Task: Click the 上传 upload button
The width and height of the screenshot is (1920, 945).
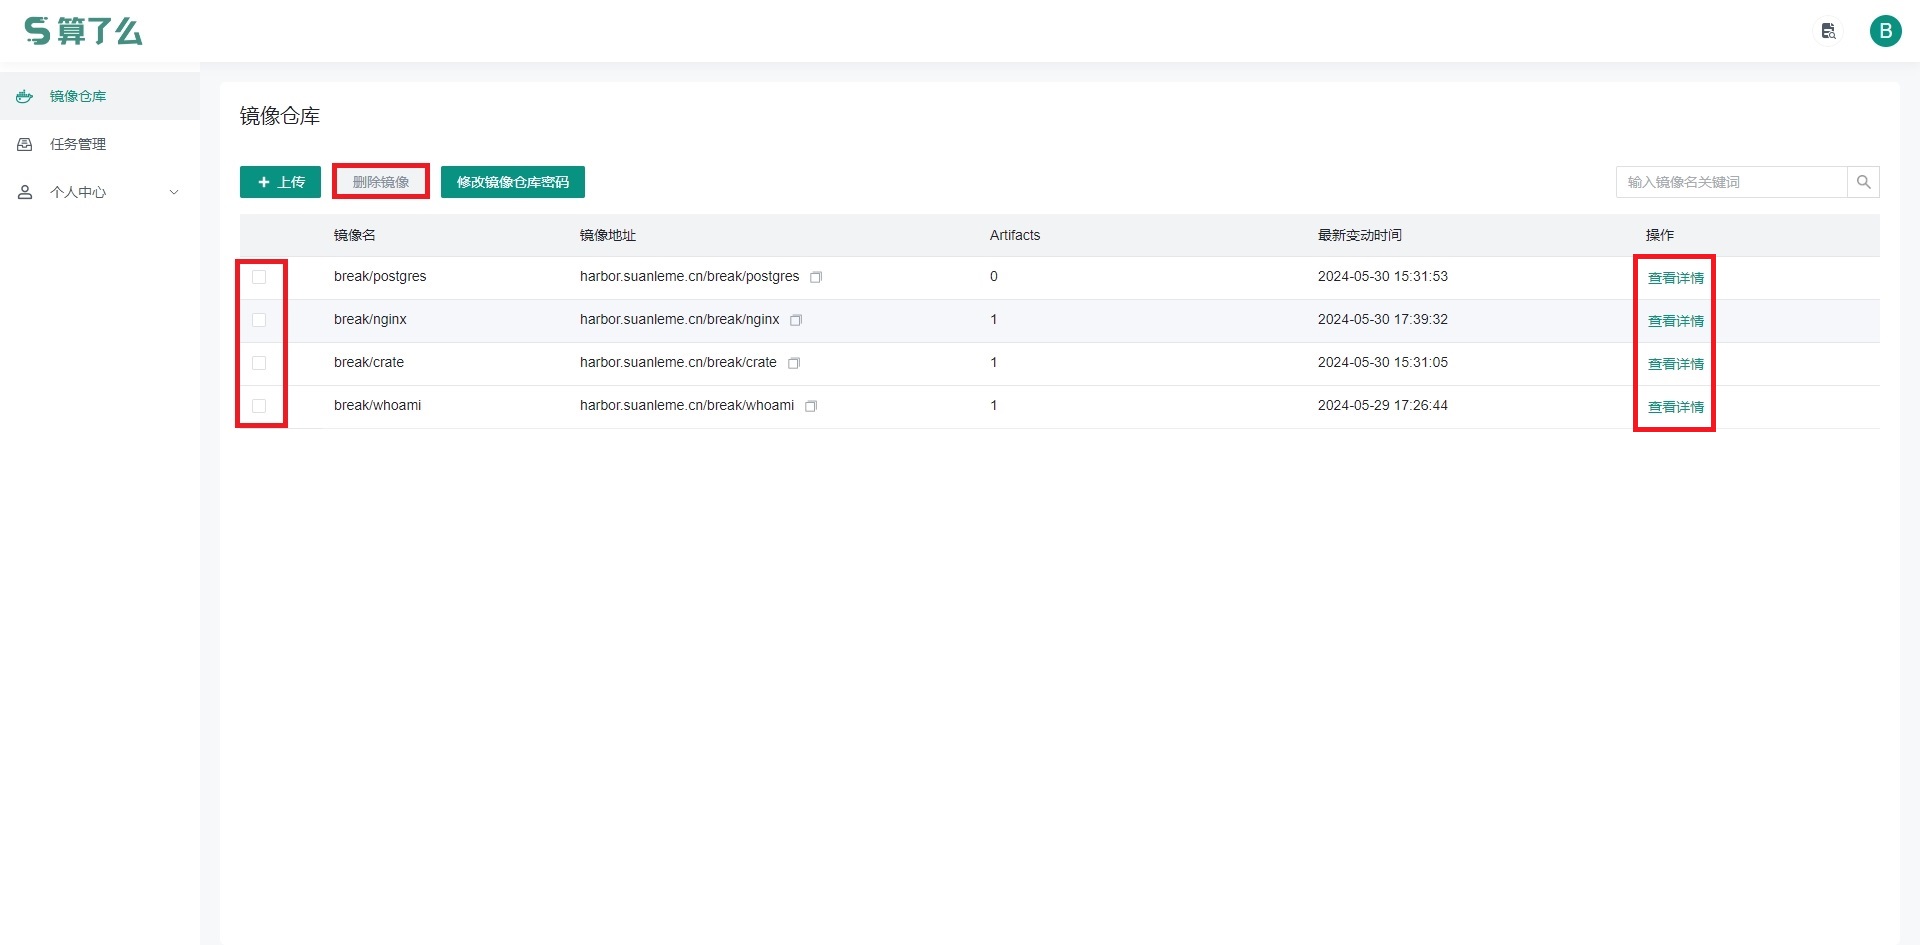Action: 280,182
